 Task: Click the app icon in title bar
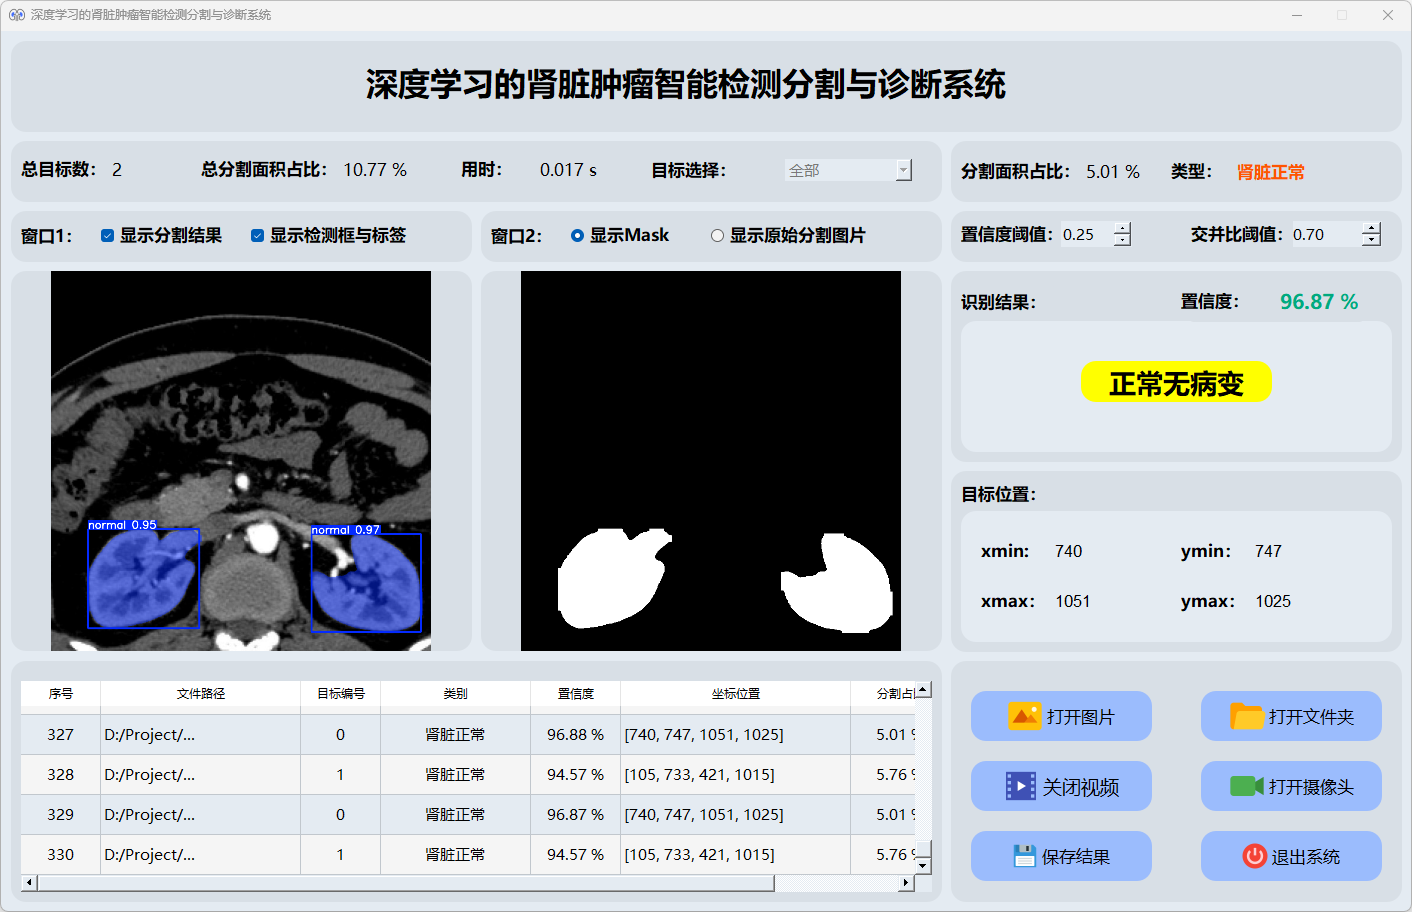16,15
